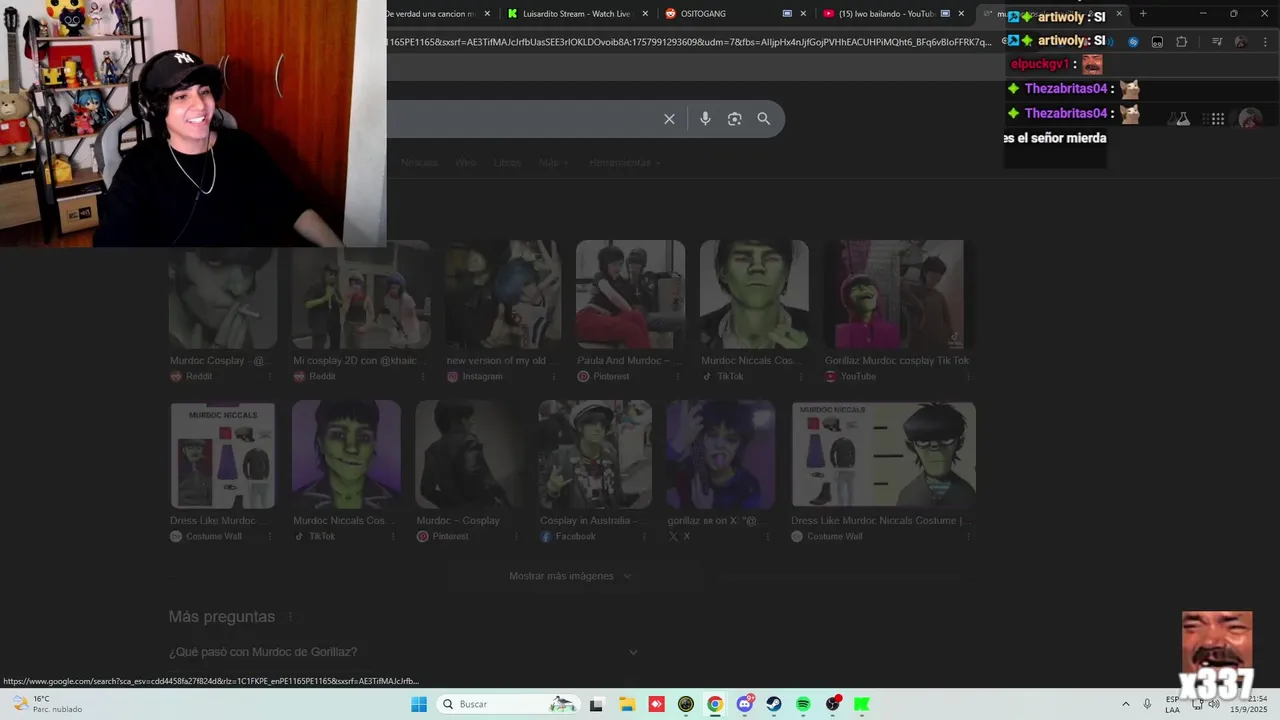Clear the Google search box text

(669, 119)
